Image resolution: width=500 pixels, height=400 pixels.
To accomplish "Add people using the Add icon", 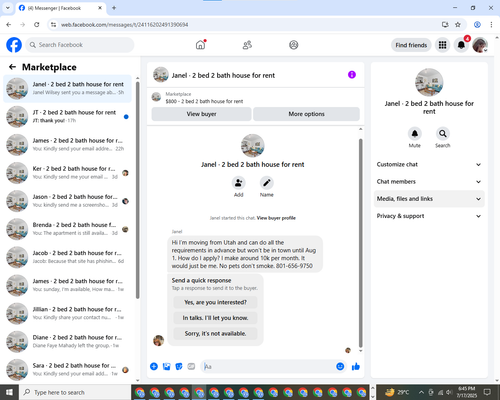I will 238,183.
